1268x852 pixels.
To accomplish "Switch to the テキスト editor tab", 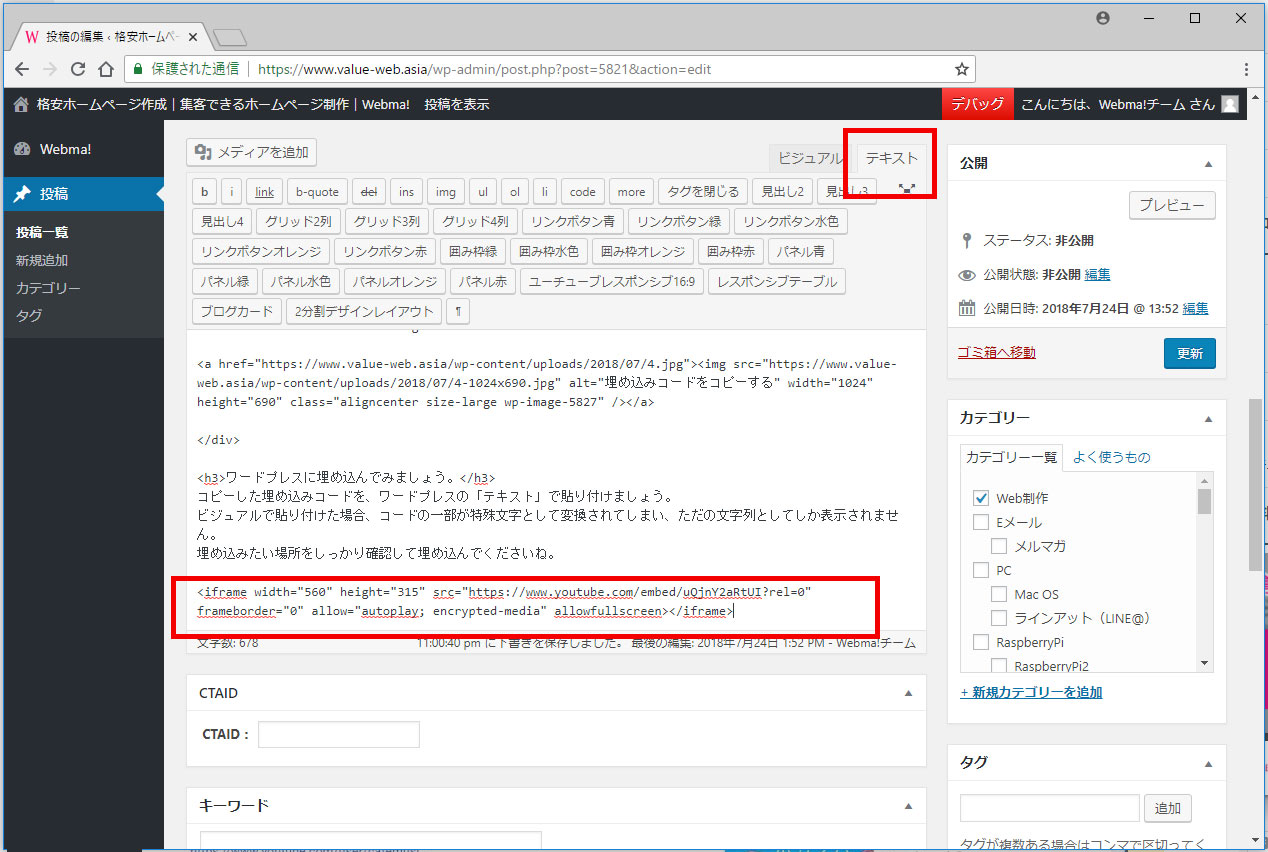I will pos(891,158).
